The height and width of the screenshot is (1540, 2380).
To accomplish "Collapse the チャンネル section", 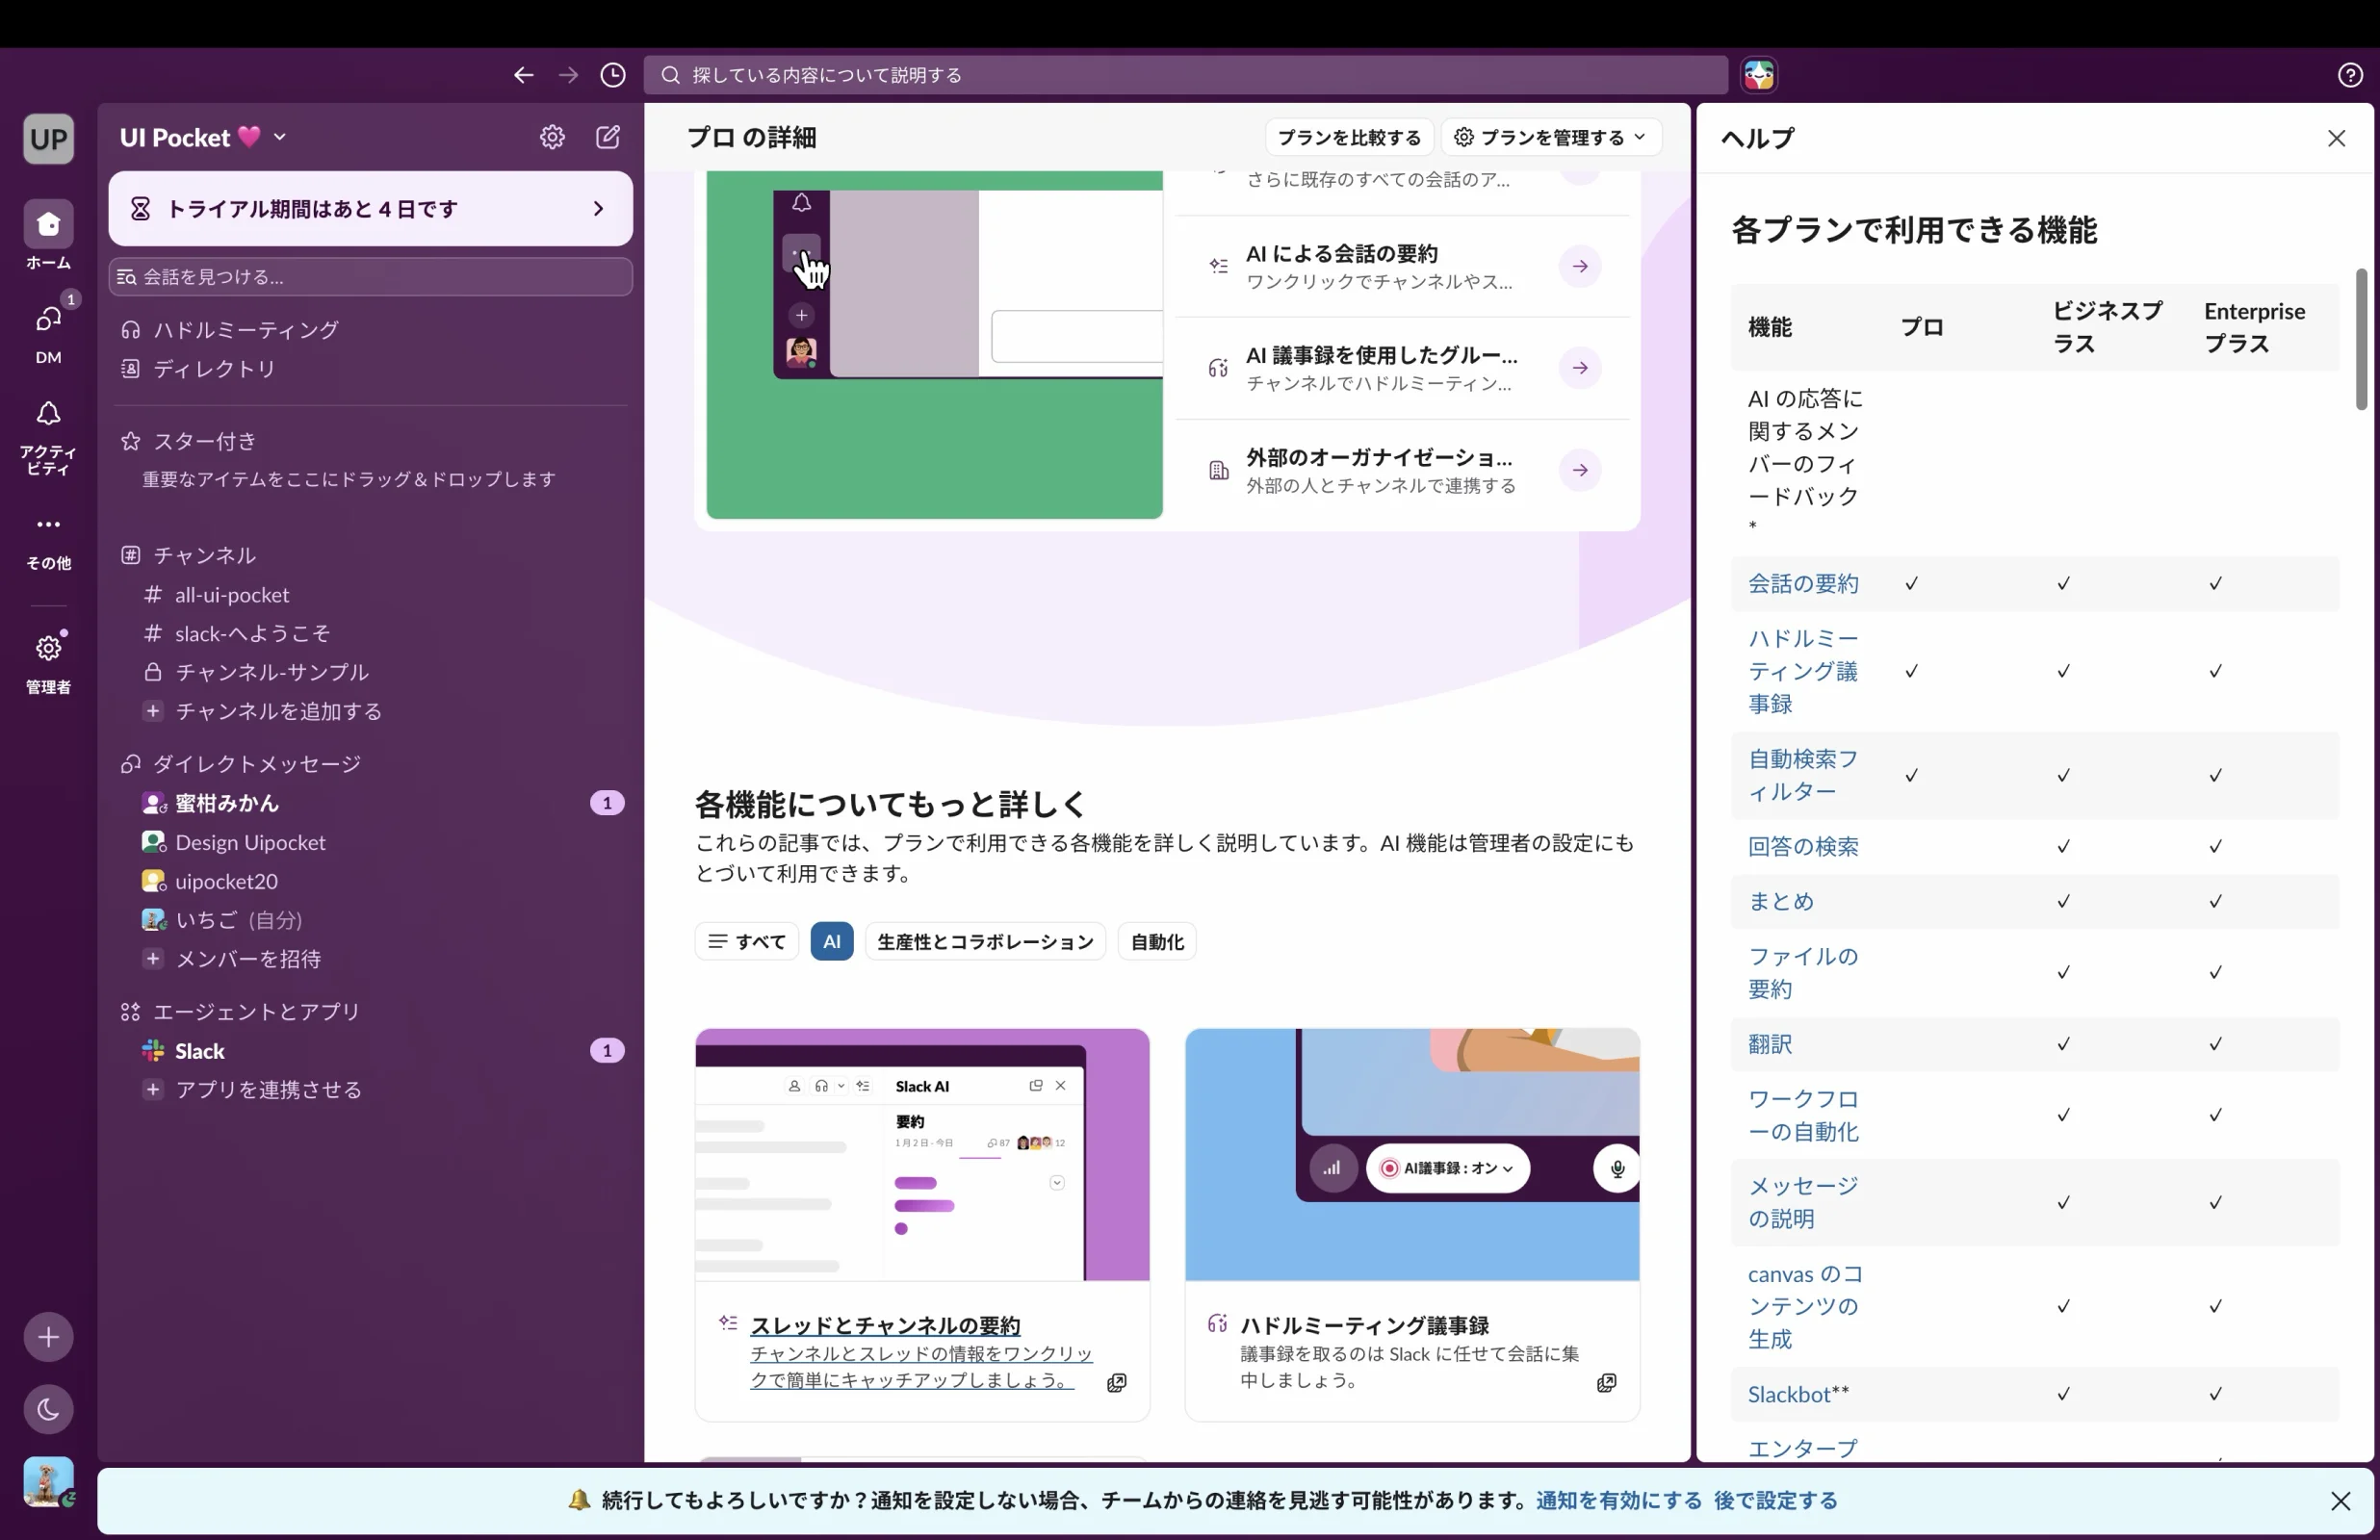I will [x=204, y=555].
